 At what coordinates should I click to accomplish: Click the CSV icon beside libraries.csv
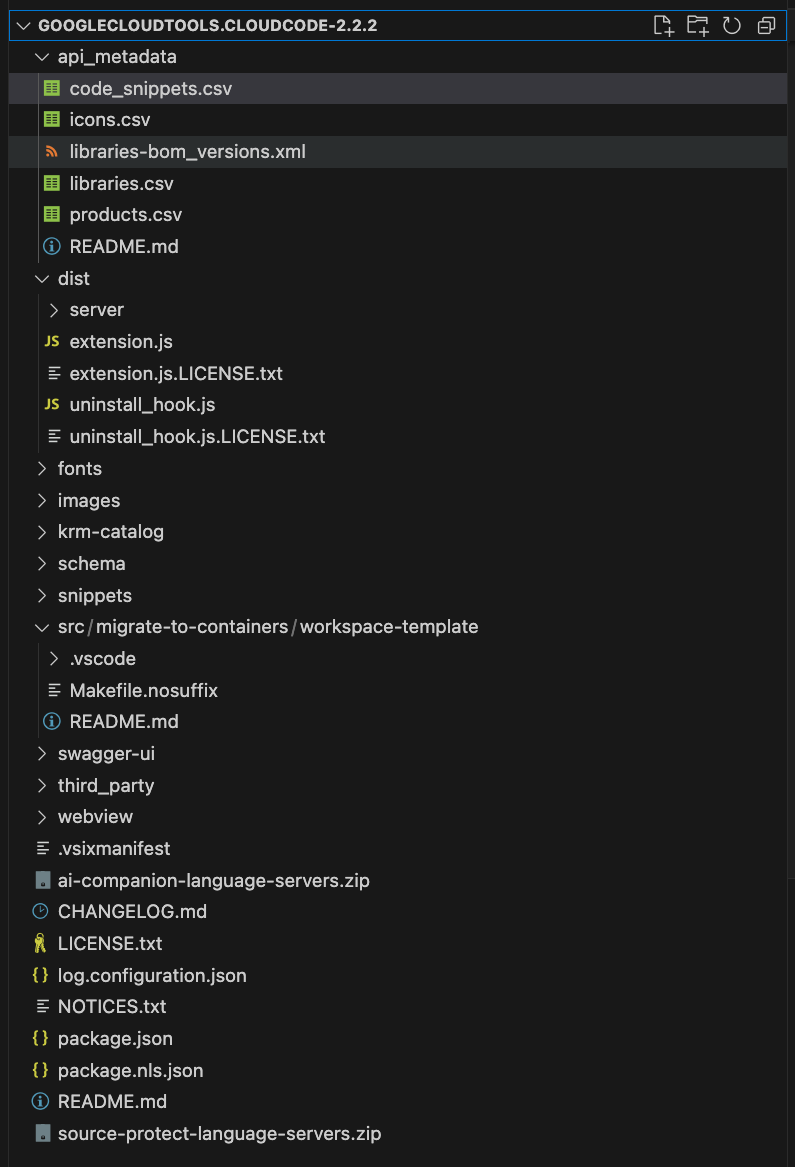pyautogui.click(x=51, y=183)
